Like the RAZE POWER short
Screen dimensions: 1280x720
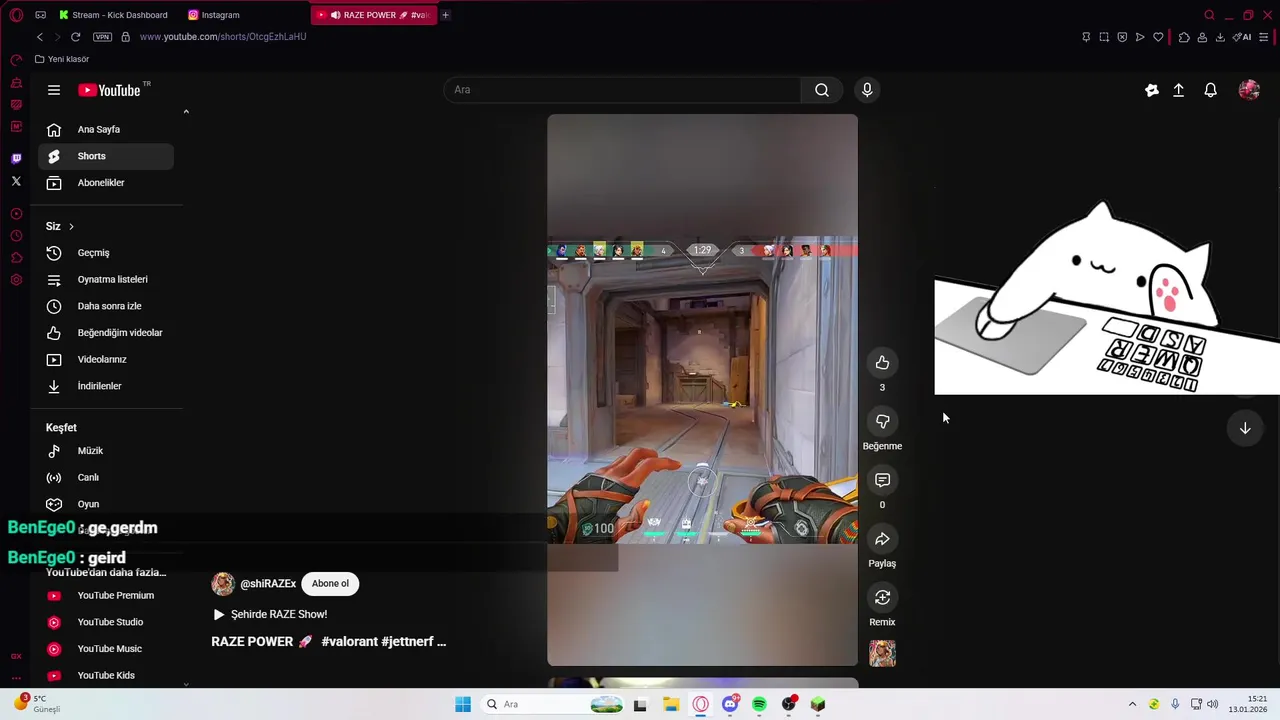(x=882, y=363)
